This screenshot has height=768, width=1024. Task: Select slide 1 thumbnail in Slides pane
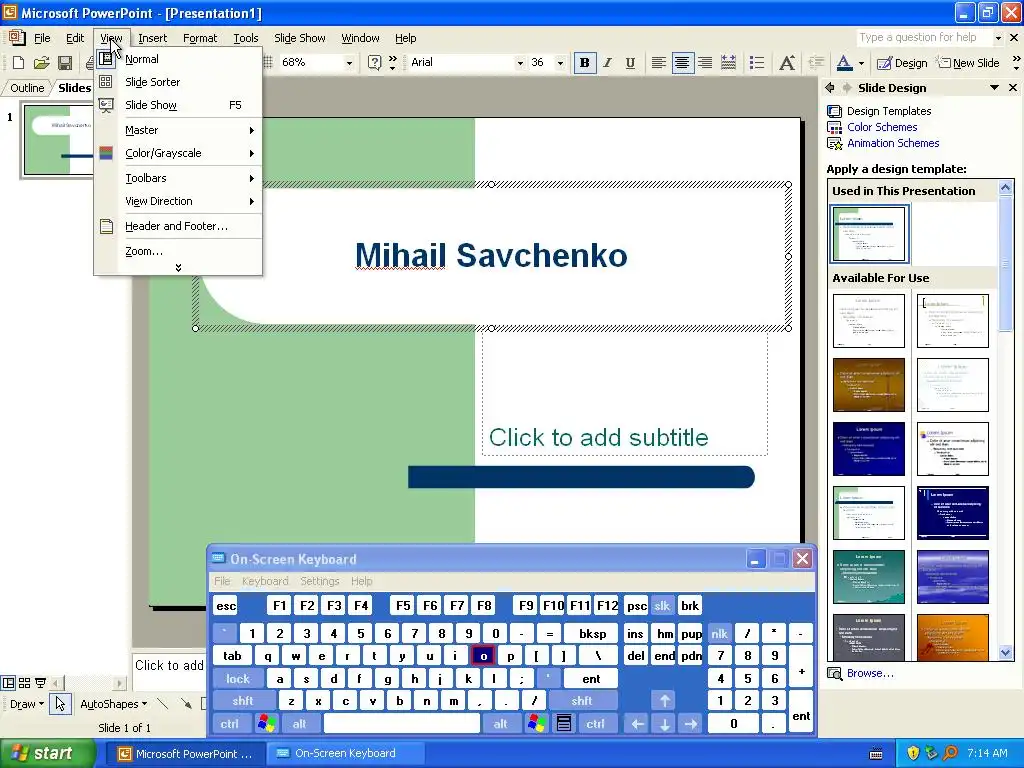point(59,140)
